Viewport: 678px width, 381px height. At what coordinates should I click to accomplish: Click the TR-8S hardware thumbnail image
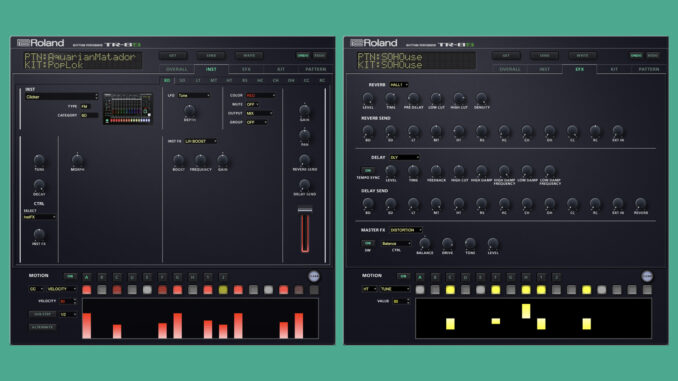point(128,109)
